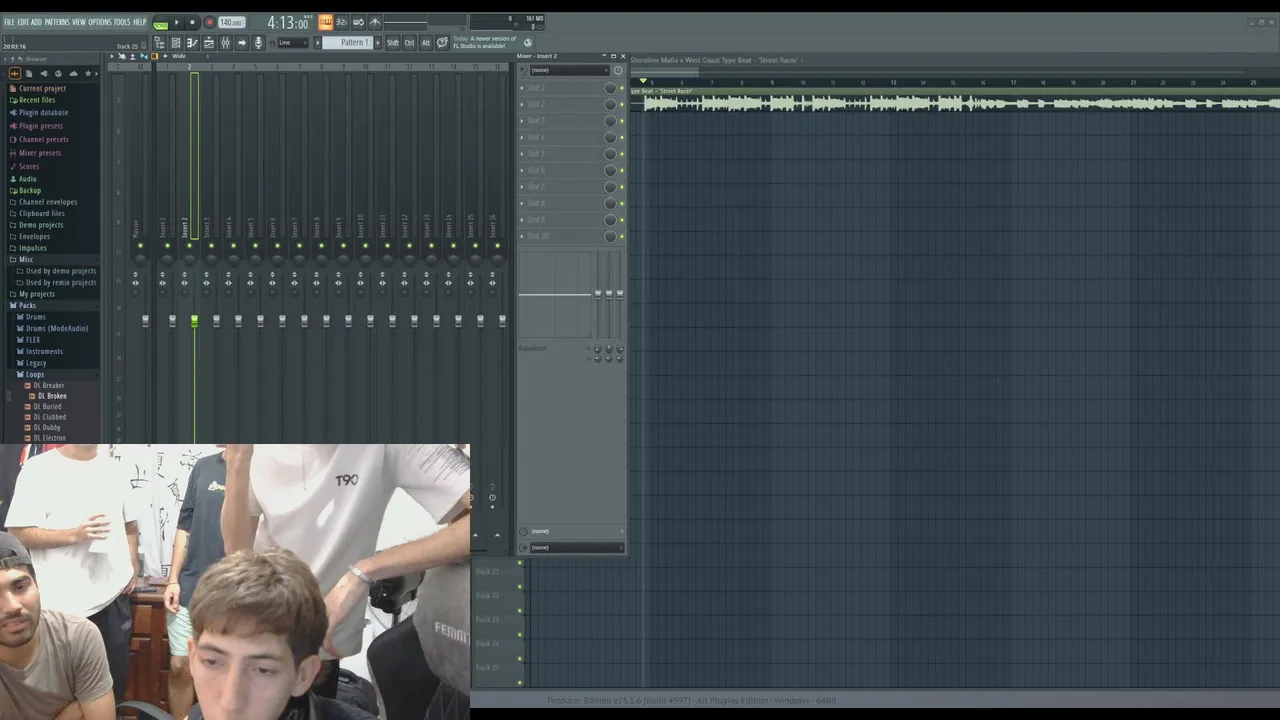
Task: Click the Slot 6 mix level knob
Action: point(610,170)
